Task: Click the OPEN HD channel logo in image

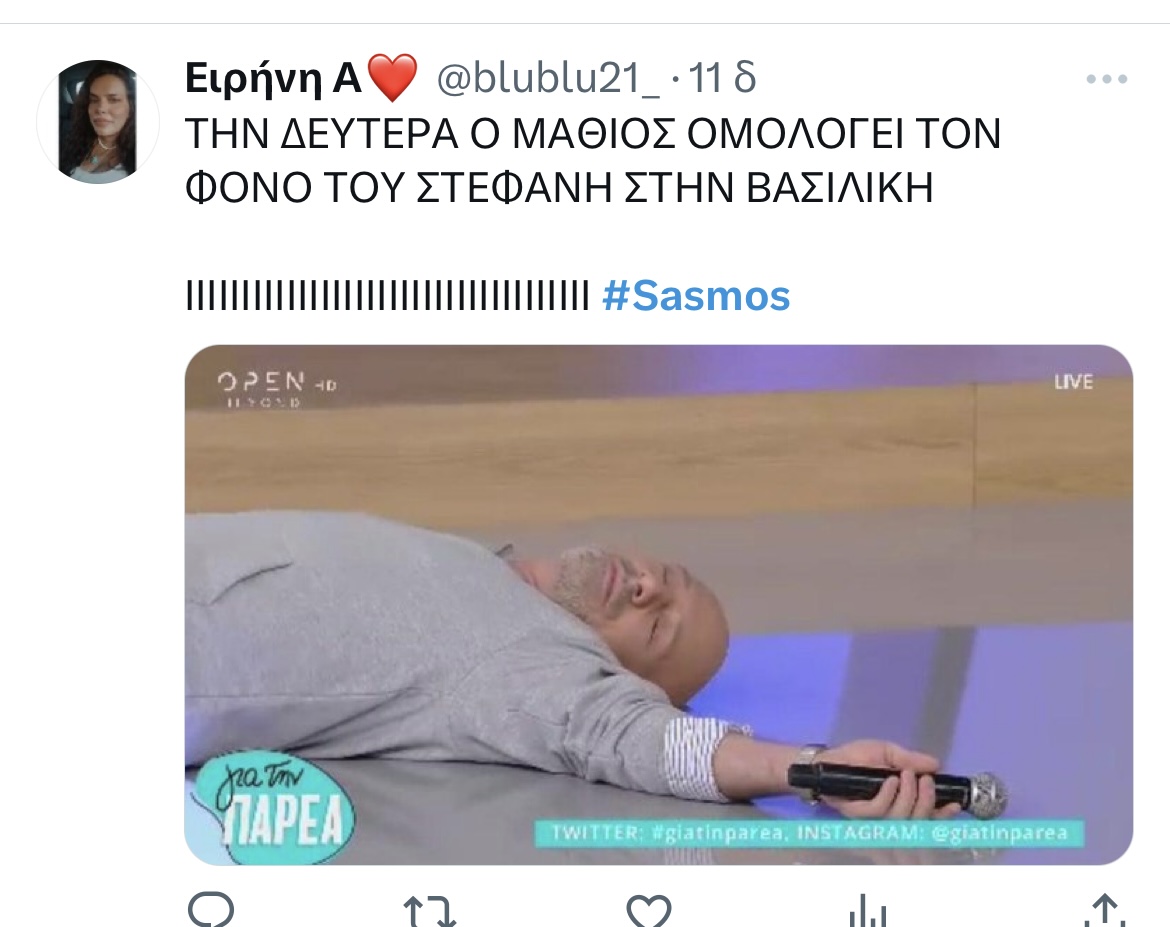Action: coord(277,389)
